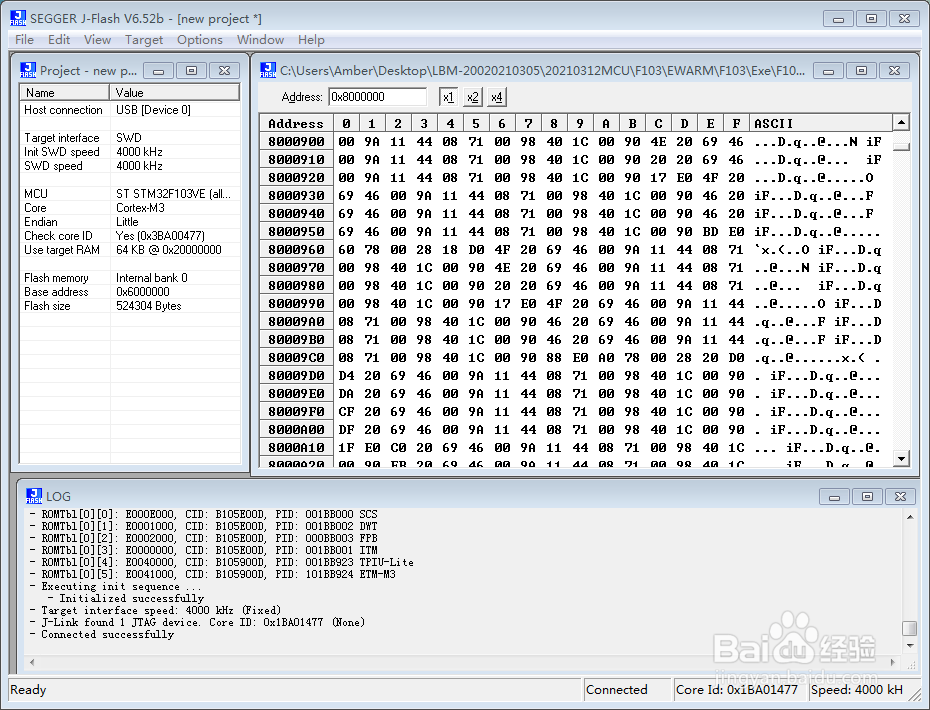Close the hex data window
The height and width of the screenshot is (710, 930).
tap(895, 71)
